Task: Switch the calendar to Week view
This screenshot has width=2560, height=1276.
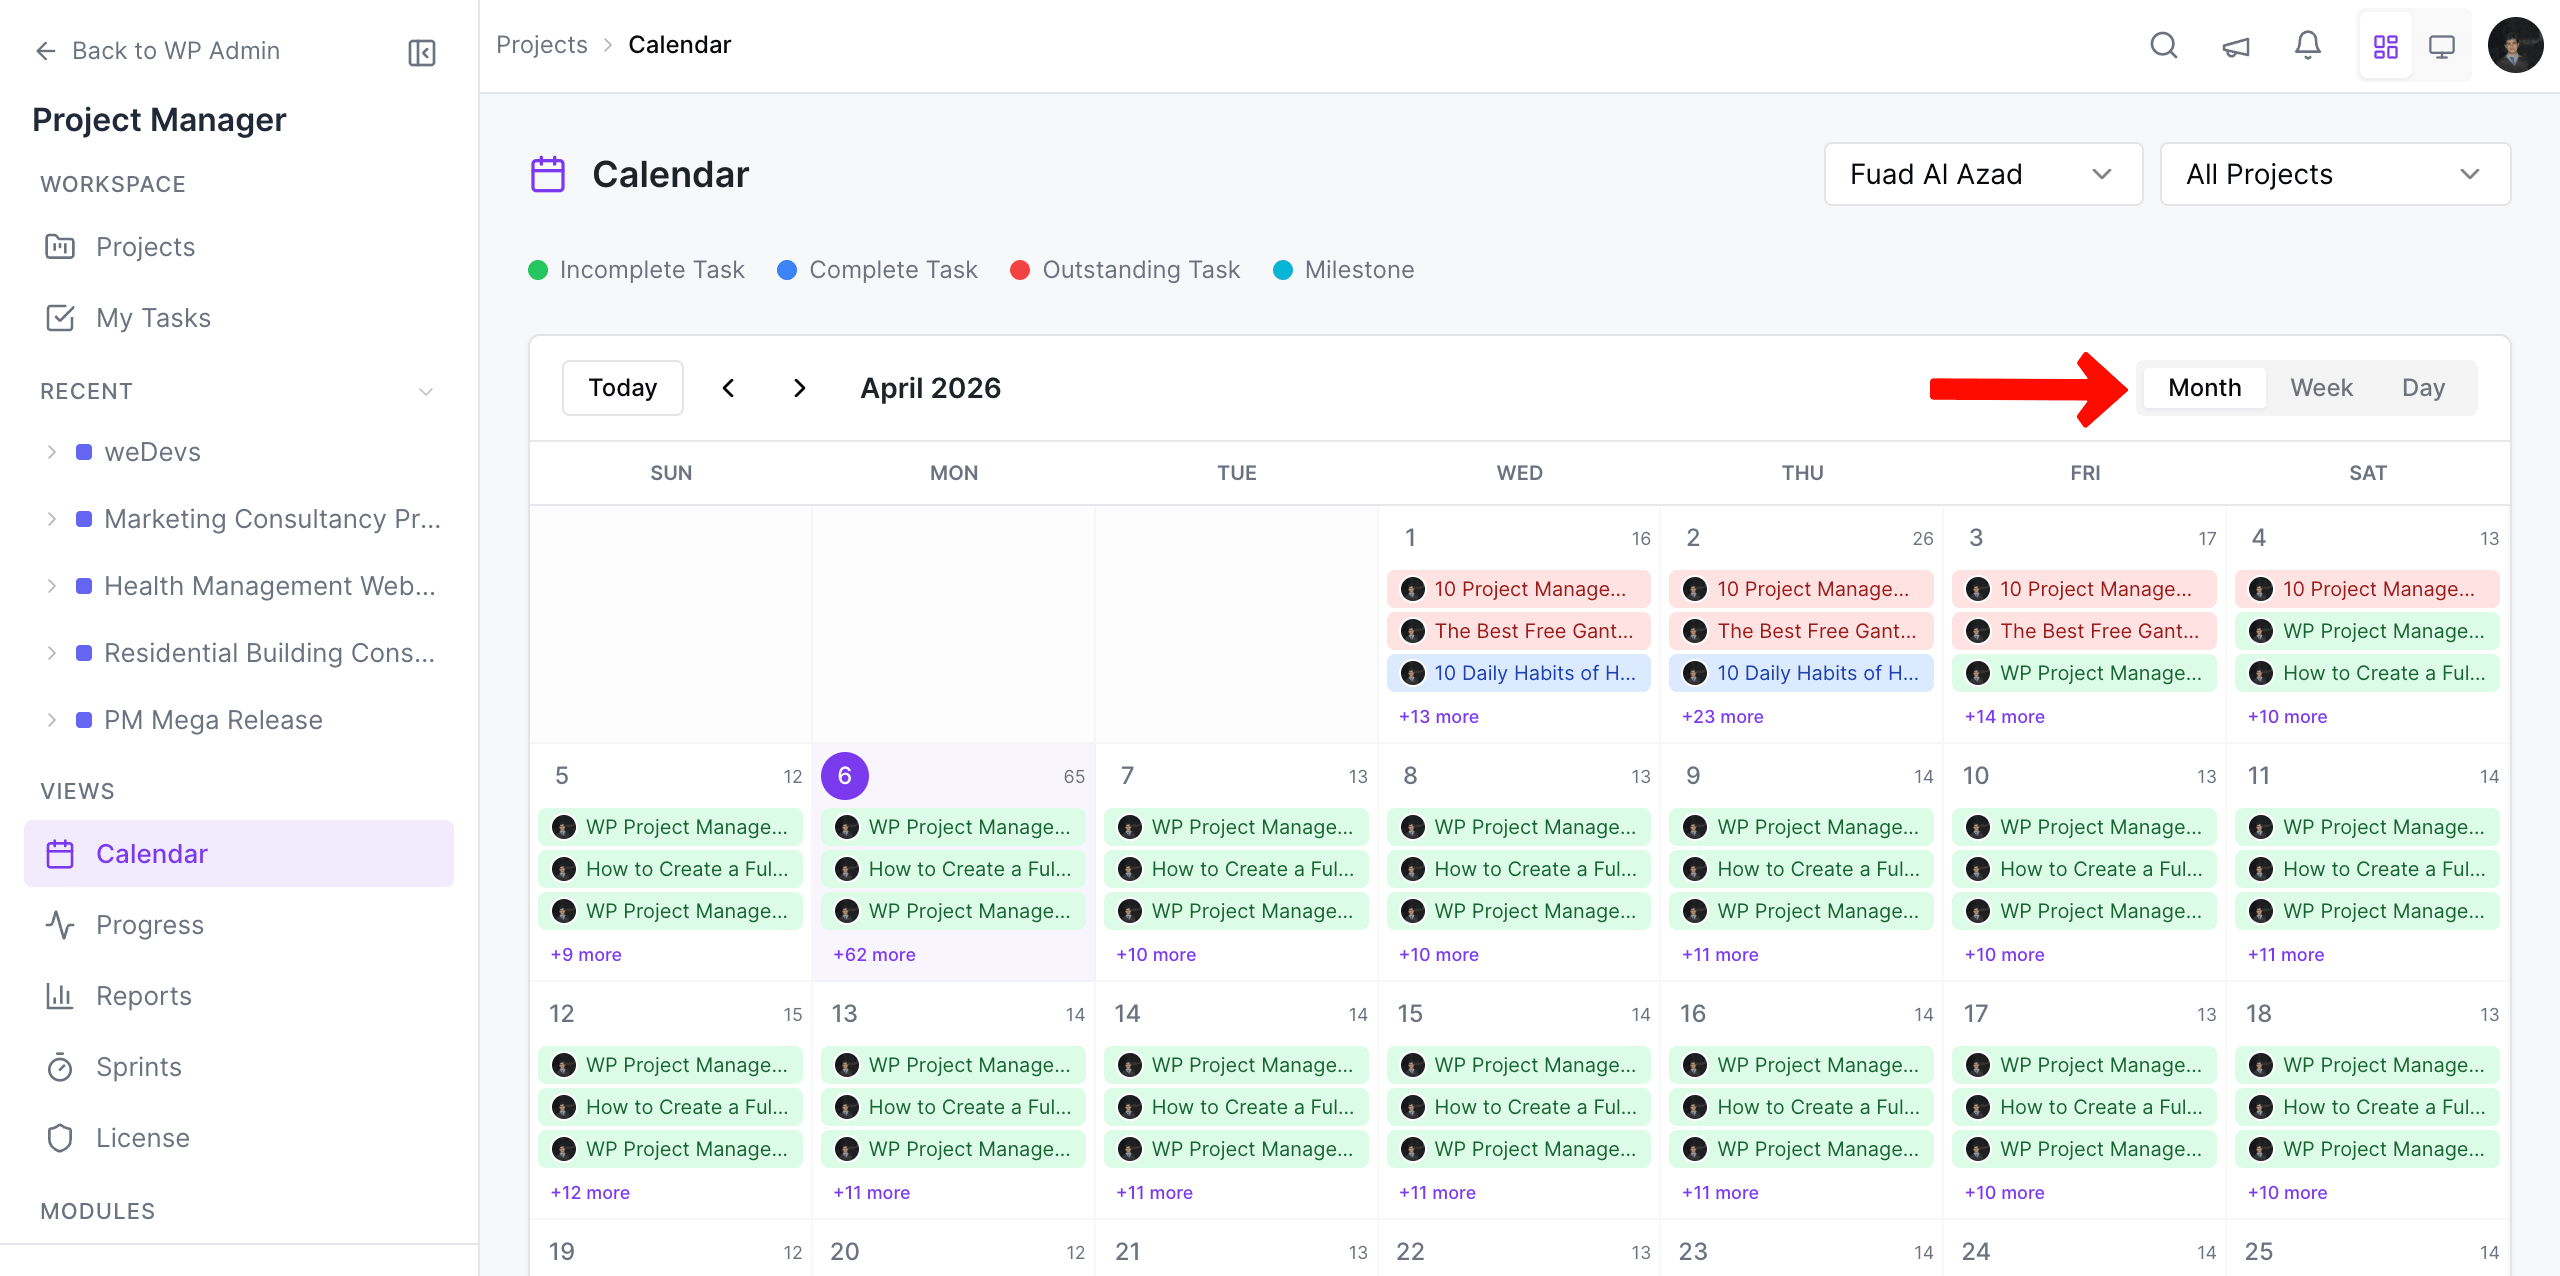Action: click(x=2321, y=387)
